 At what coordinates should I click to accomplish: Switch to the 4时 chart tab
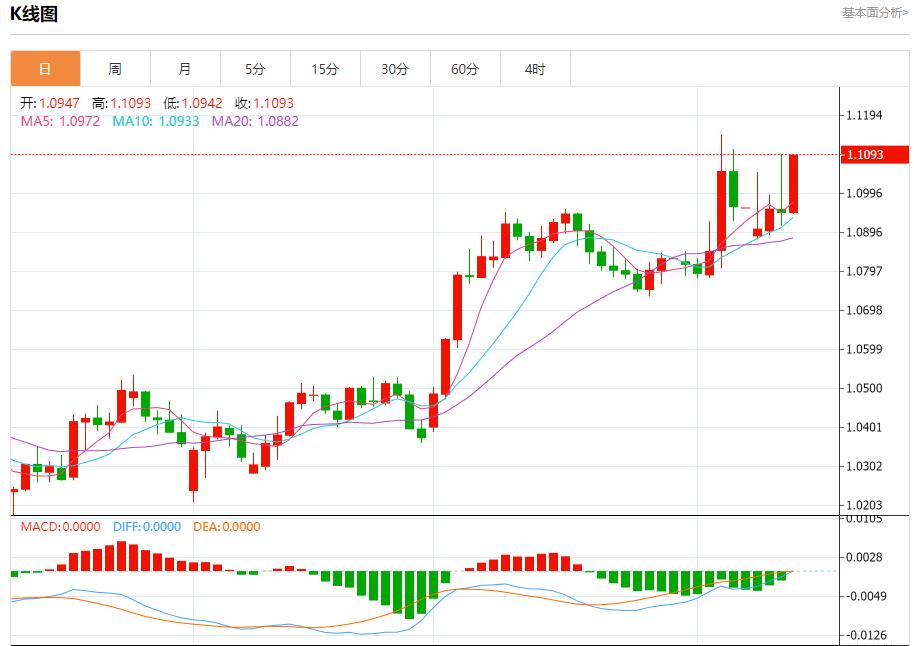point(535,69)
